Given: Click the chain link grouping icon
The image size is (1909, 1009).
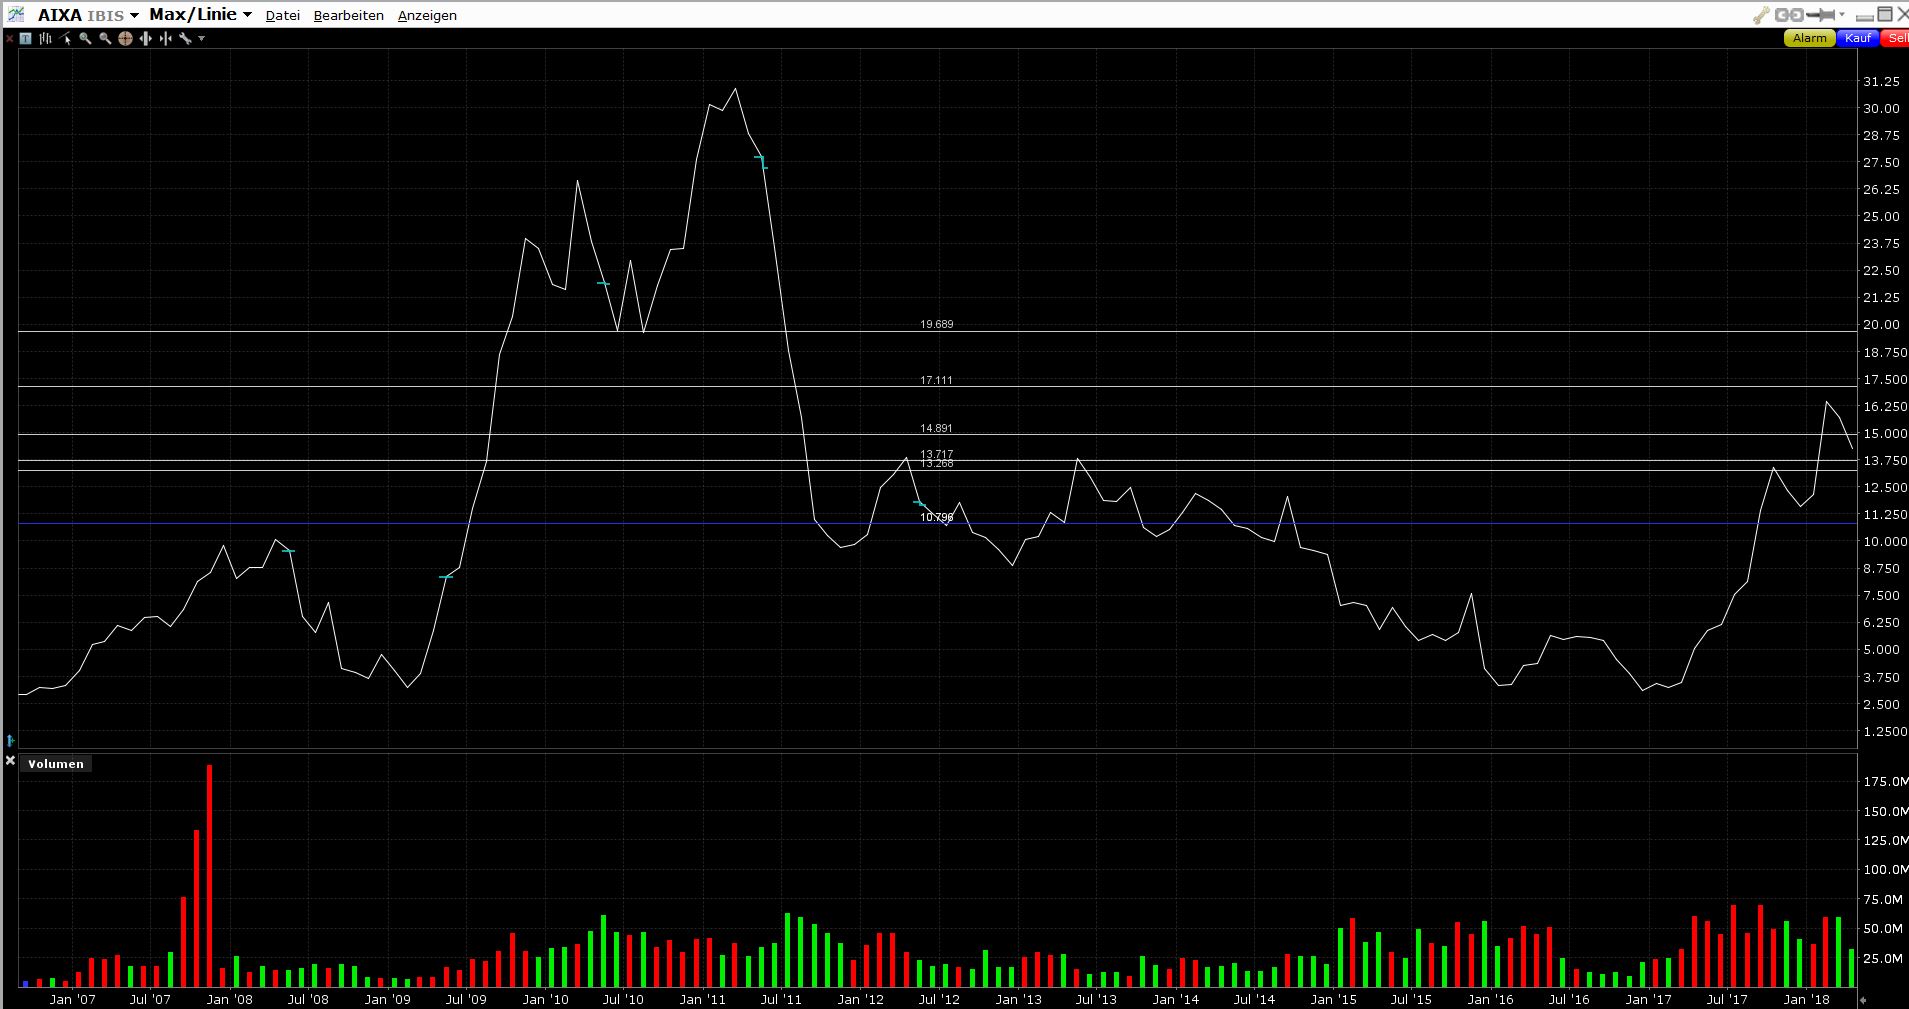Looking at the screenshot, I should [1789, 15].
